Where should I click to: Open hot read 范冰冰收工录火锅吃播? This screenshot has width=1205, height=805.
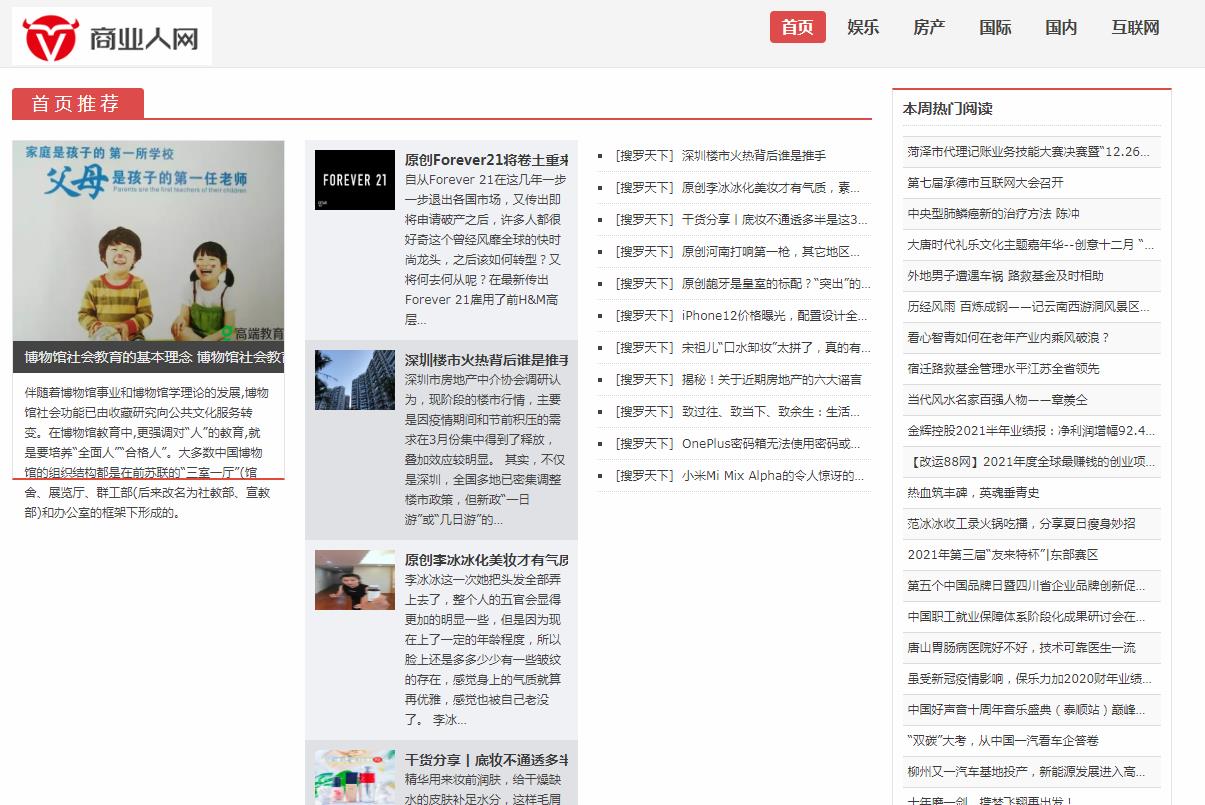[1021, 524]
